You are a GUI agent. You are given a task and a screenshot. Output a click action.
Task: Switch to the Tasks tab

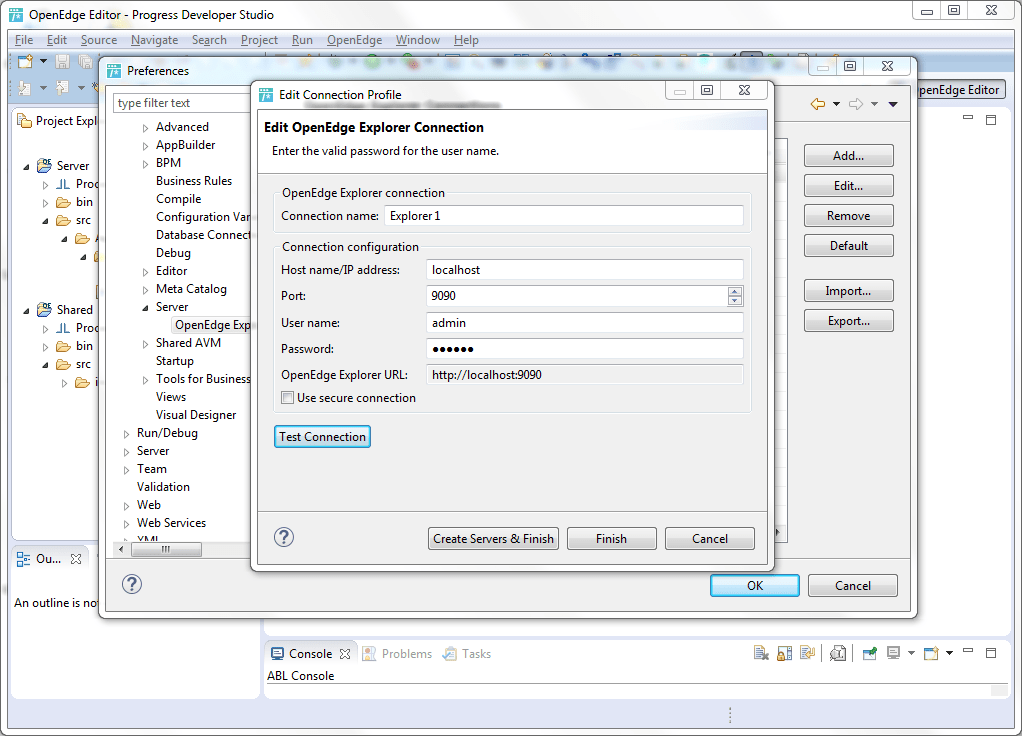tap(467, 654)
